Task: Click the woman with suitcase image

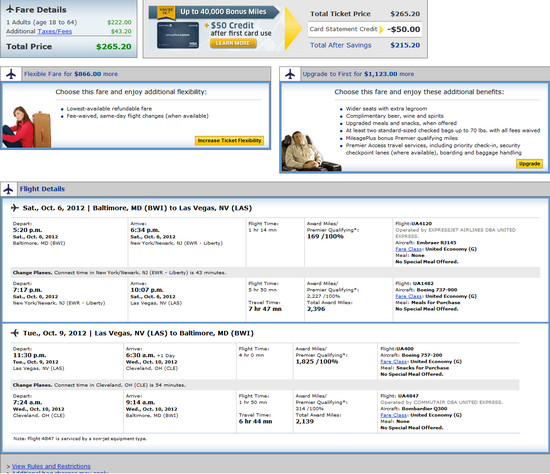Action: pos(27,127)
